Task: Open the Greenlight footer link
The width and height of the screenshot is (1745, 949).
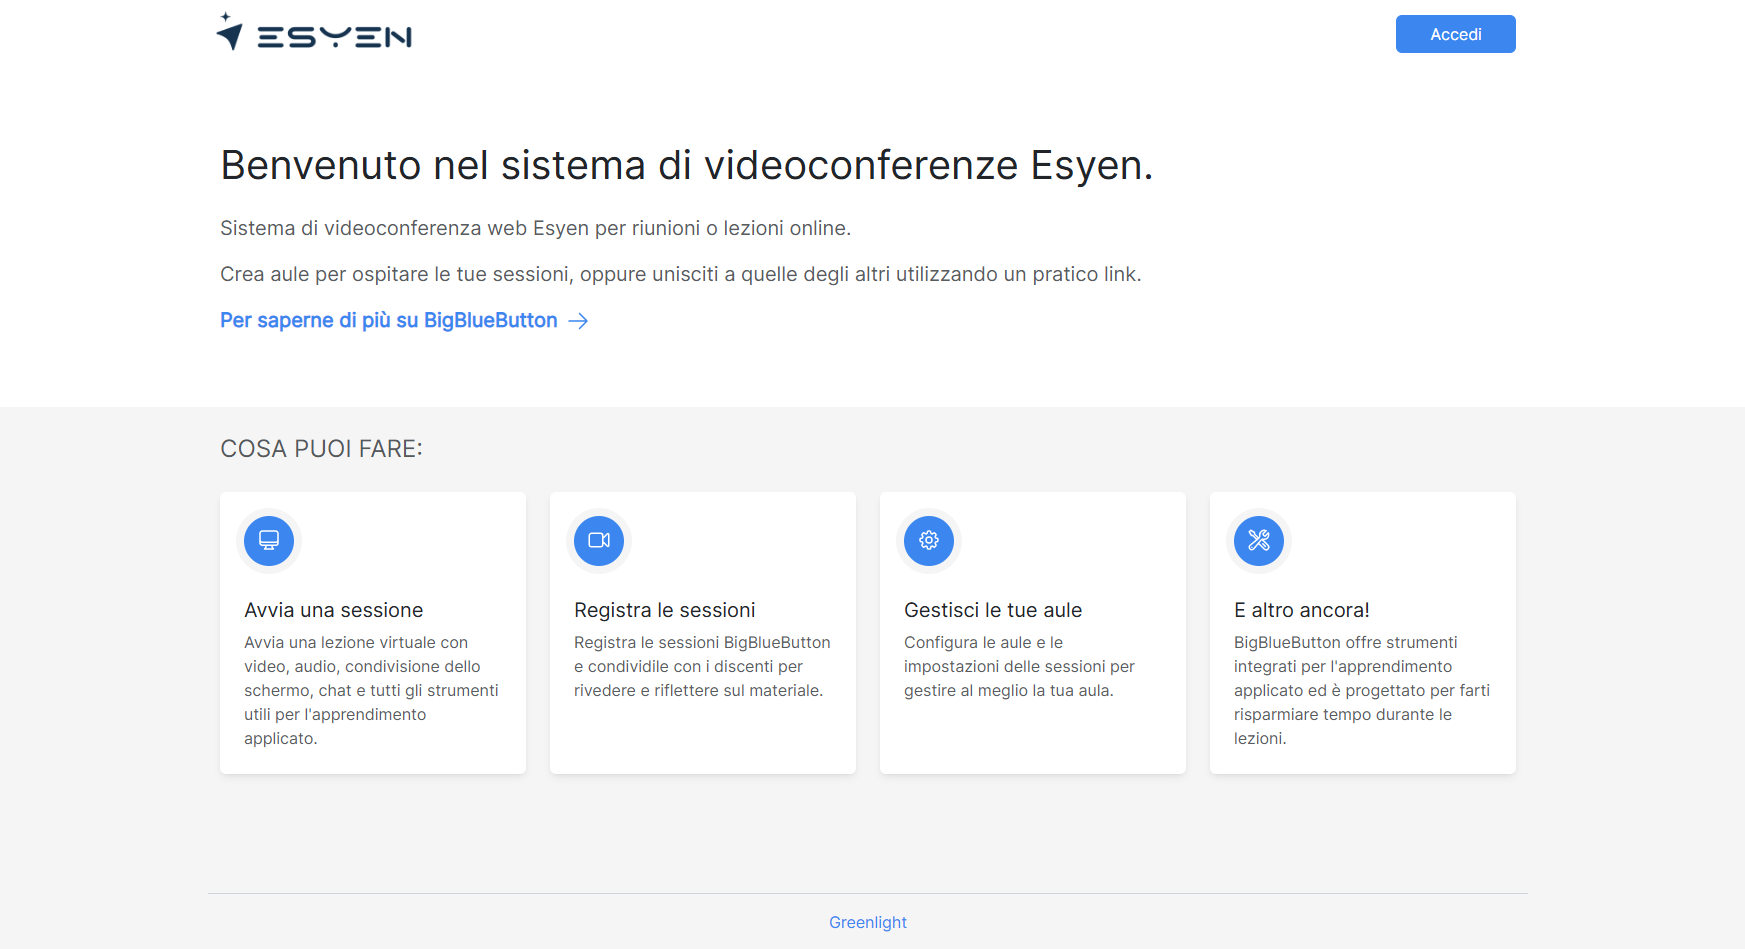Action: pos(868,922)
